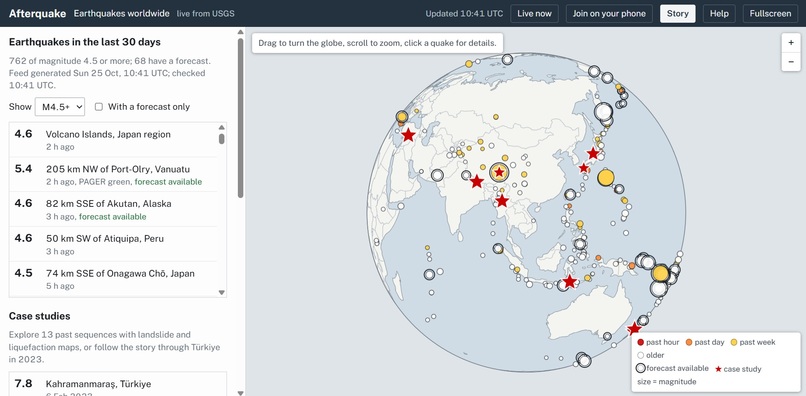Click the 'Updated 10:41 UTC' status text
This screenshot has height=396, width=806.
(464, 14)
